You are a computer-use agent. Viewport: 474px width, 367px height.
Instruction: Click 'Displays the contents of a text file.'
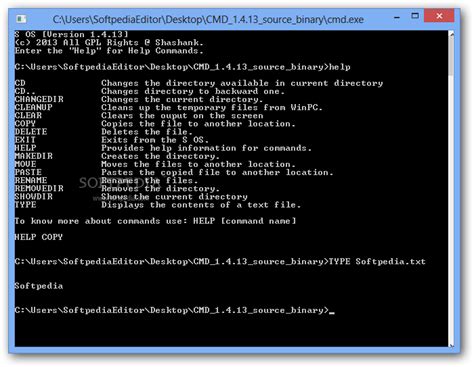pos(201,205)
